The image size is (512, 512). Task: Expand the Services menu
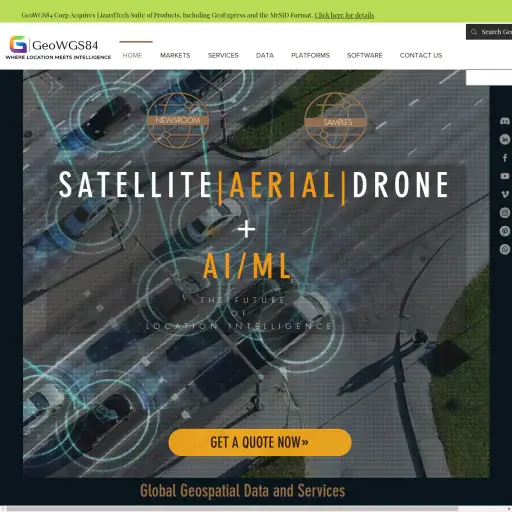(x=223, y=55)
